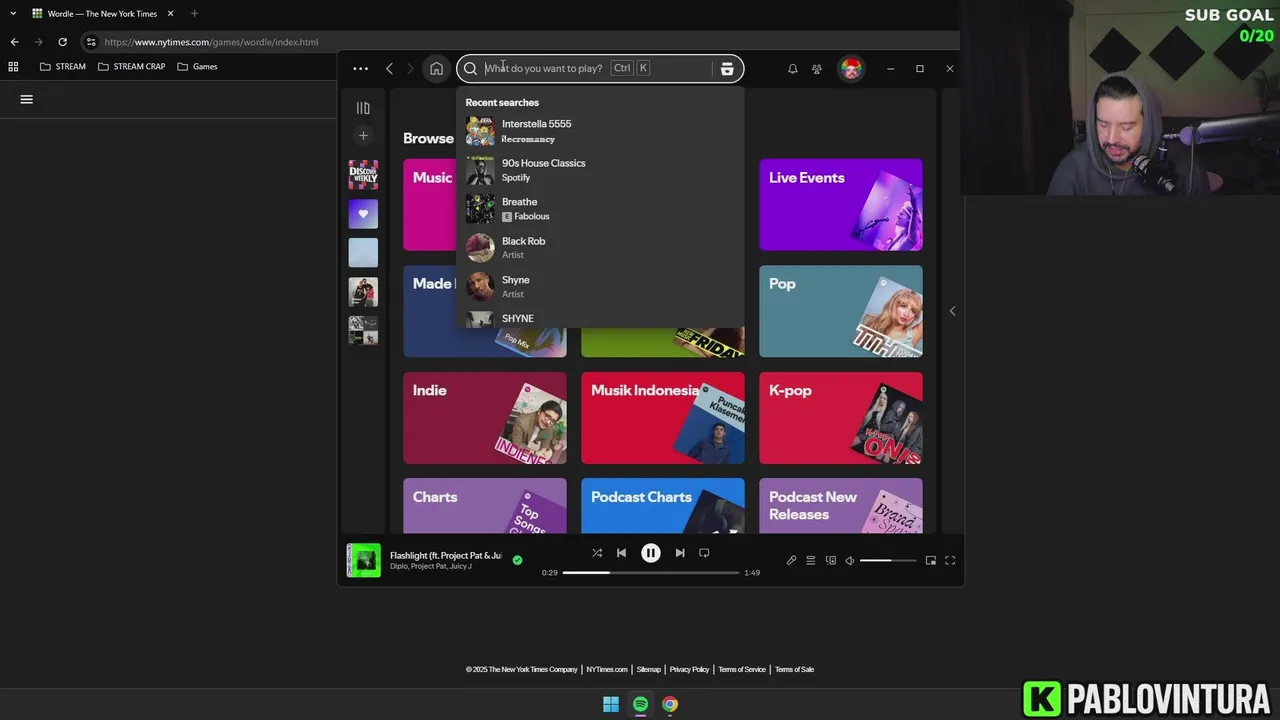The width and height of the screenshot is (1280, 720).
Task: Select recent search Breathe by Fabolous
Action: 600,209
